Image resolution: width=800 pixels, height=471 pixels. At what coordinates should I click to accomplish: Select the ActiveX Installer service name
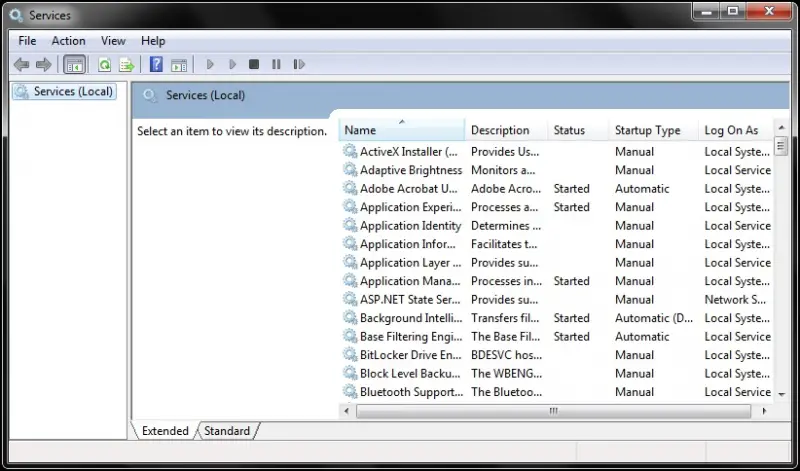pos(409,152)
